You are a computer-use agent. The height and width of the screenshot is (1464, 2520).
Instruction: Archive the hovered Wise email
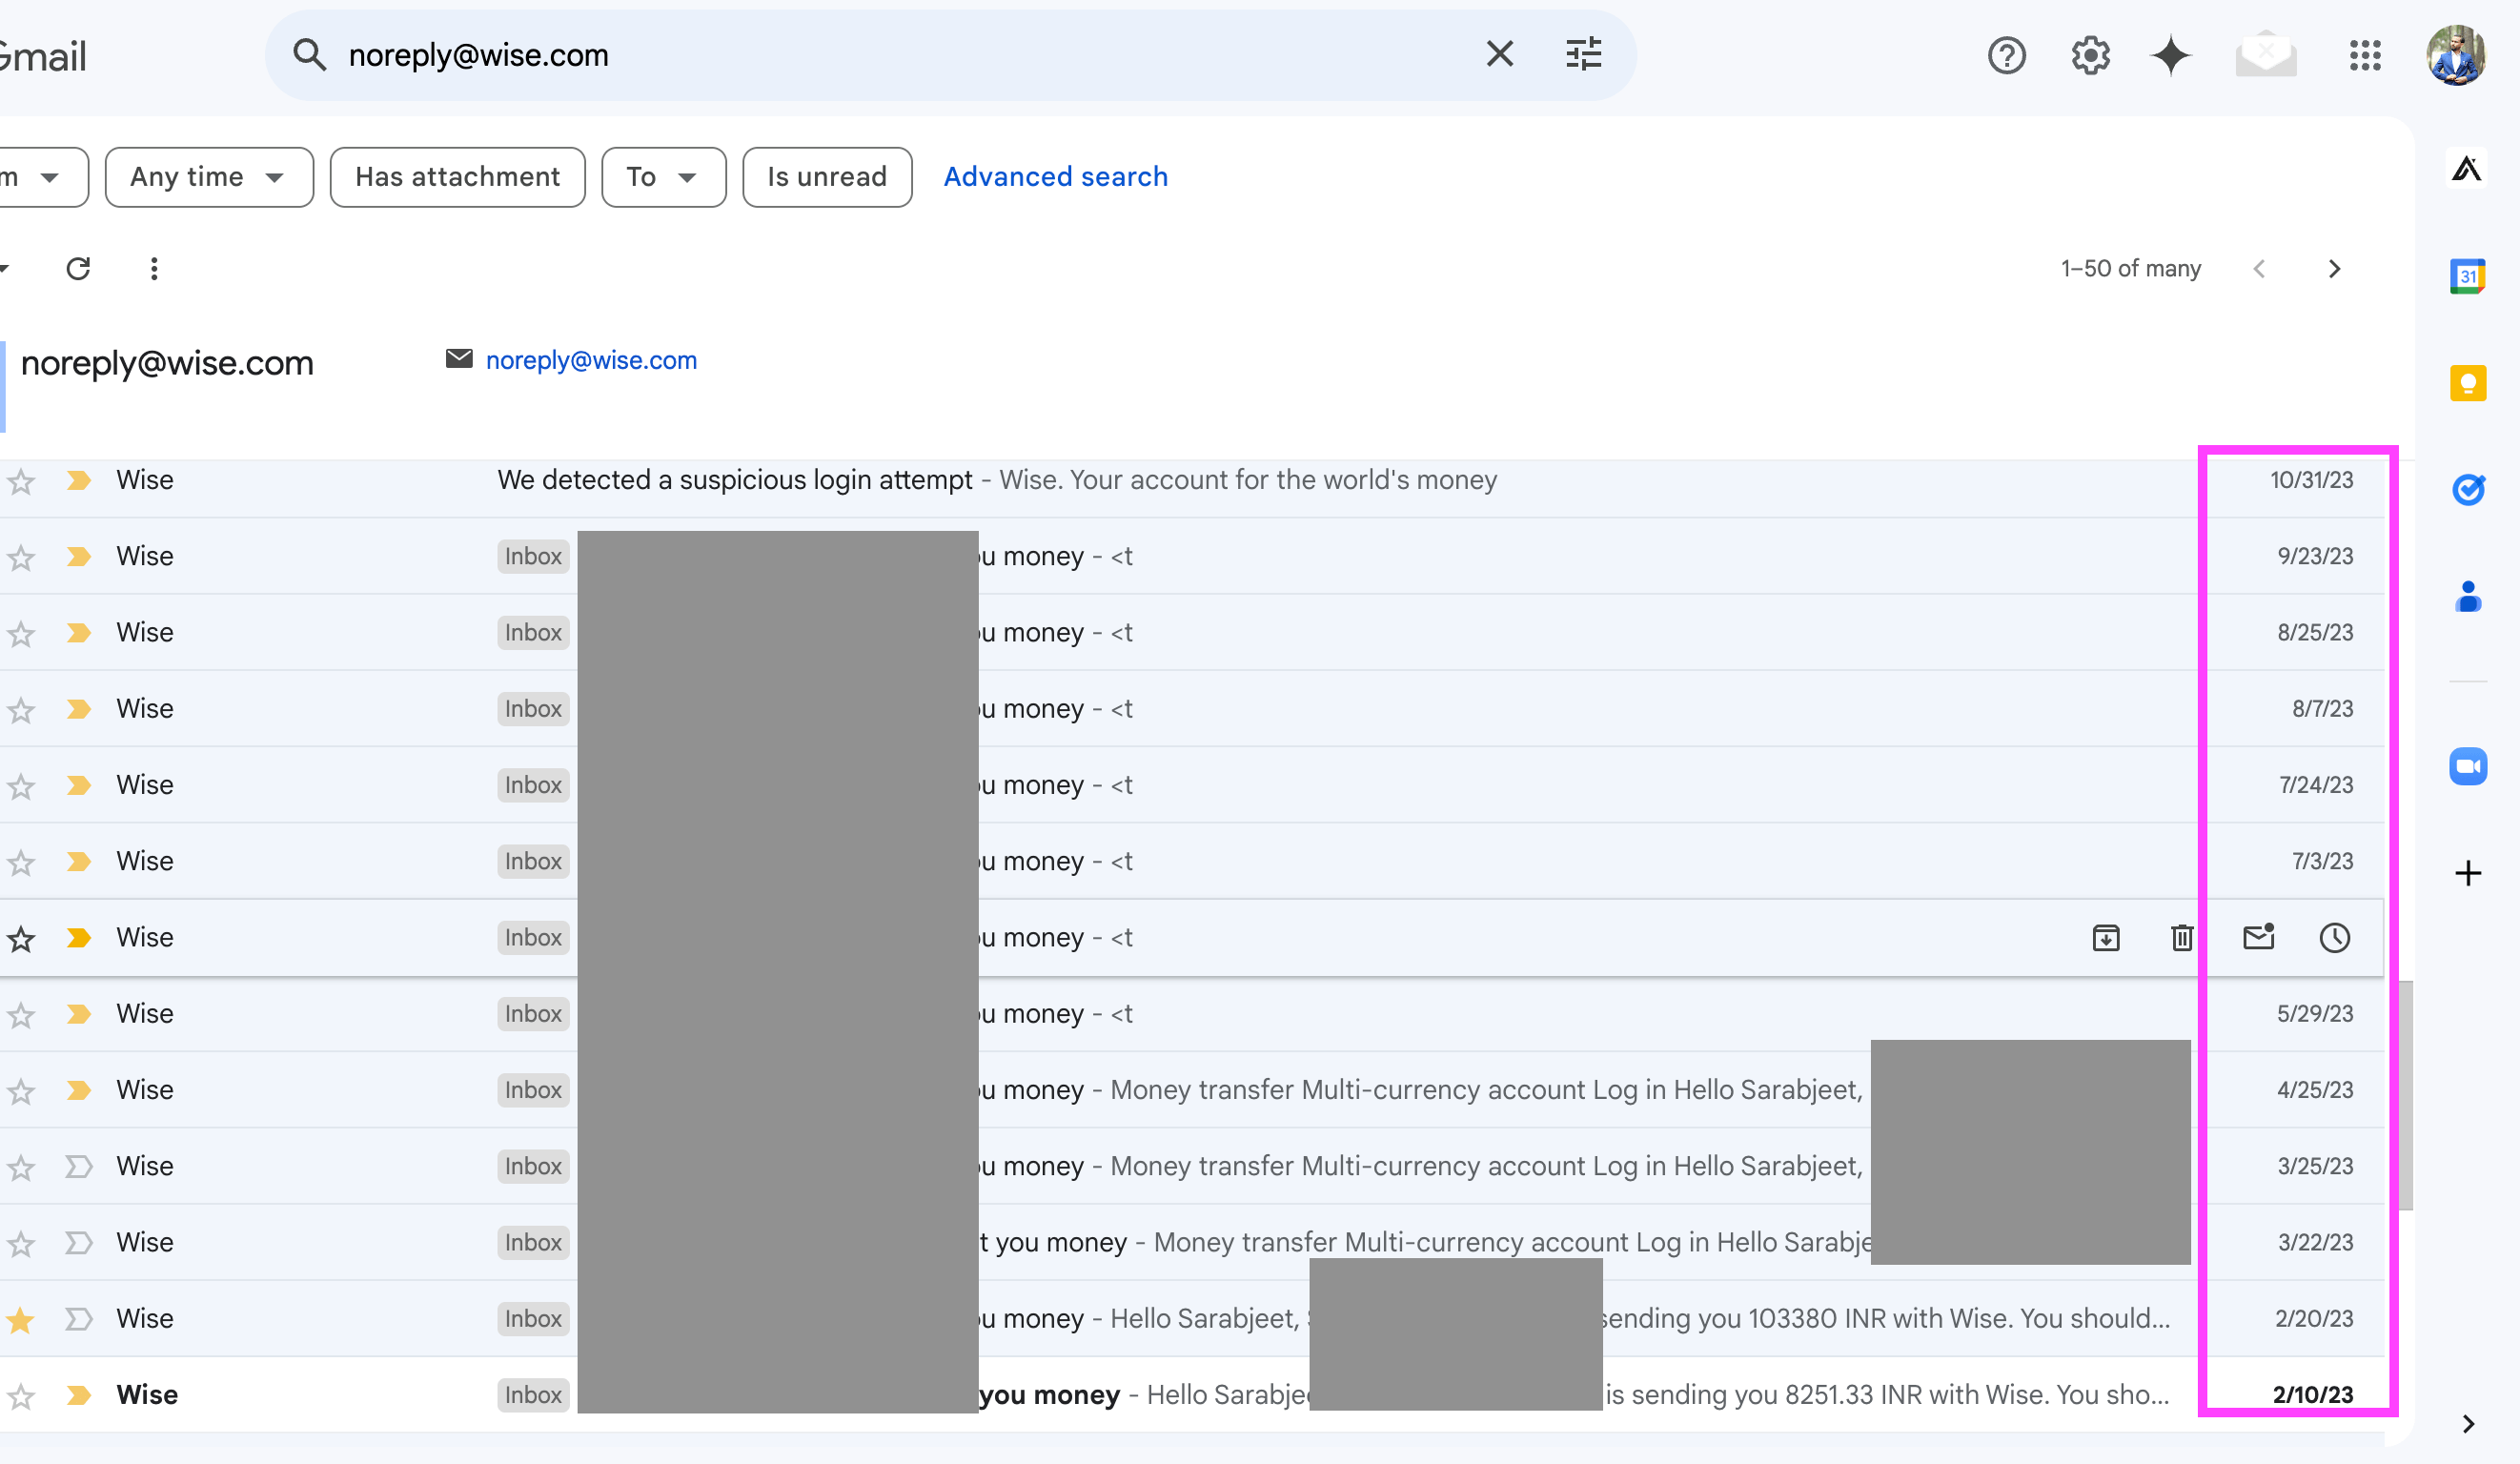(2106, 938)
